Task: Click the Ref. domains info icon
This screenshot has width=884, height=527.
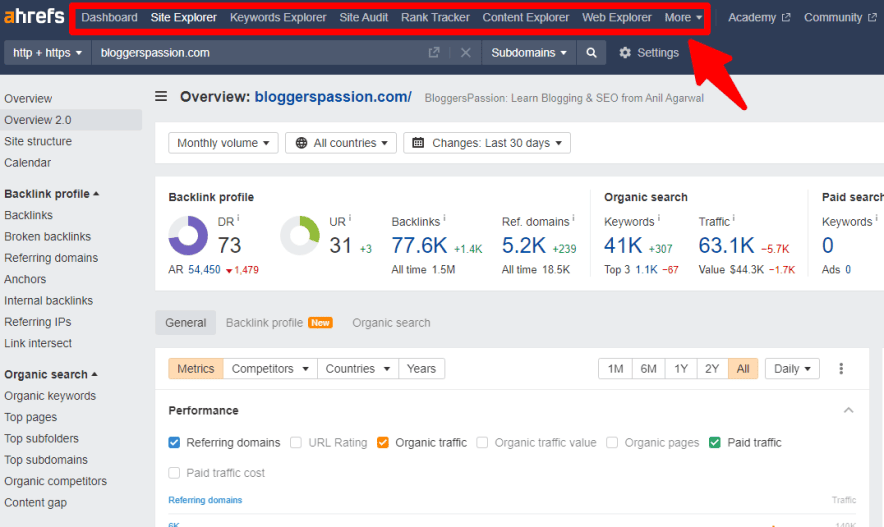Action: (x=573, y=218)
